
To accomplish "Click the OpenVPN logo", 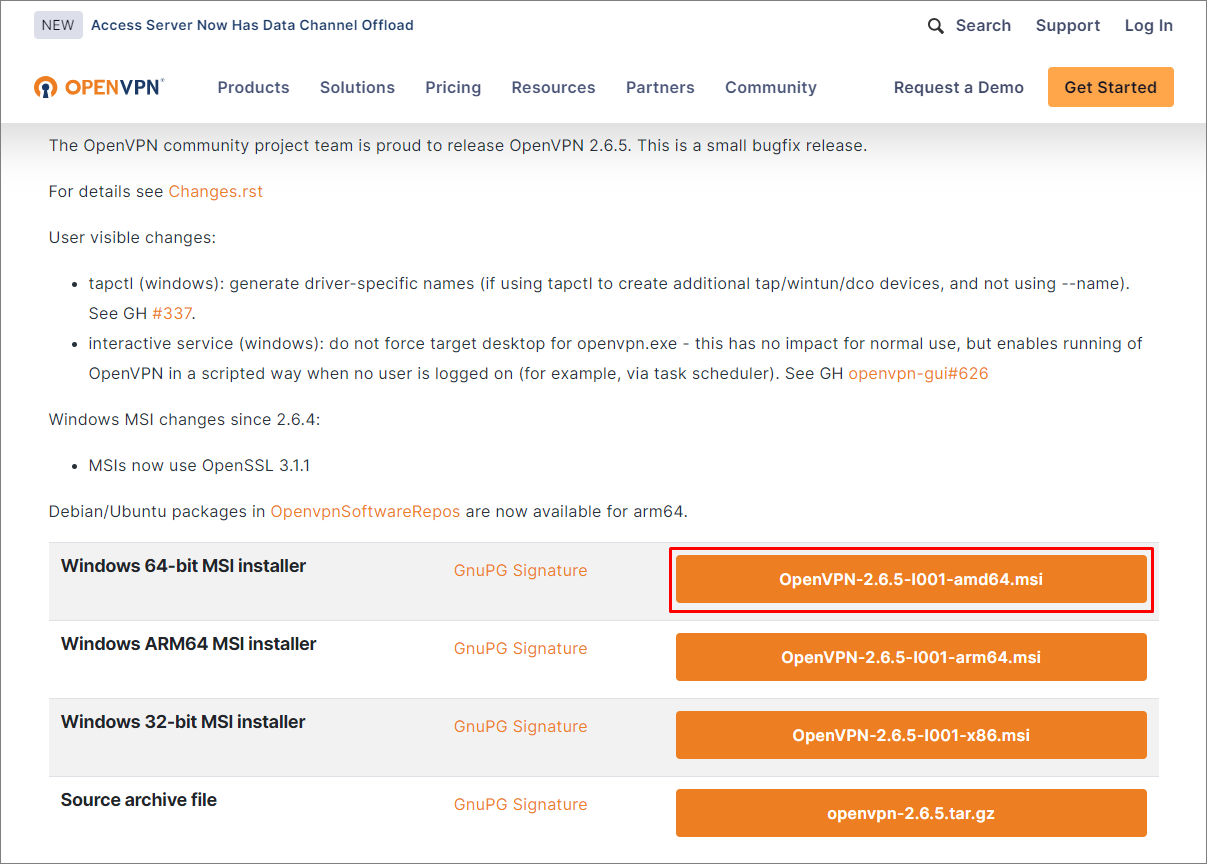I will click(x=97, y=87).
